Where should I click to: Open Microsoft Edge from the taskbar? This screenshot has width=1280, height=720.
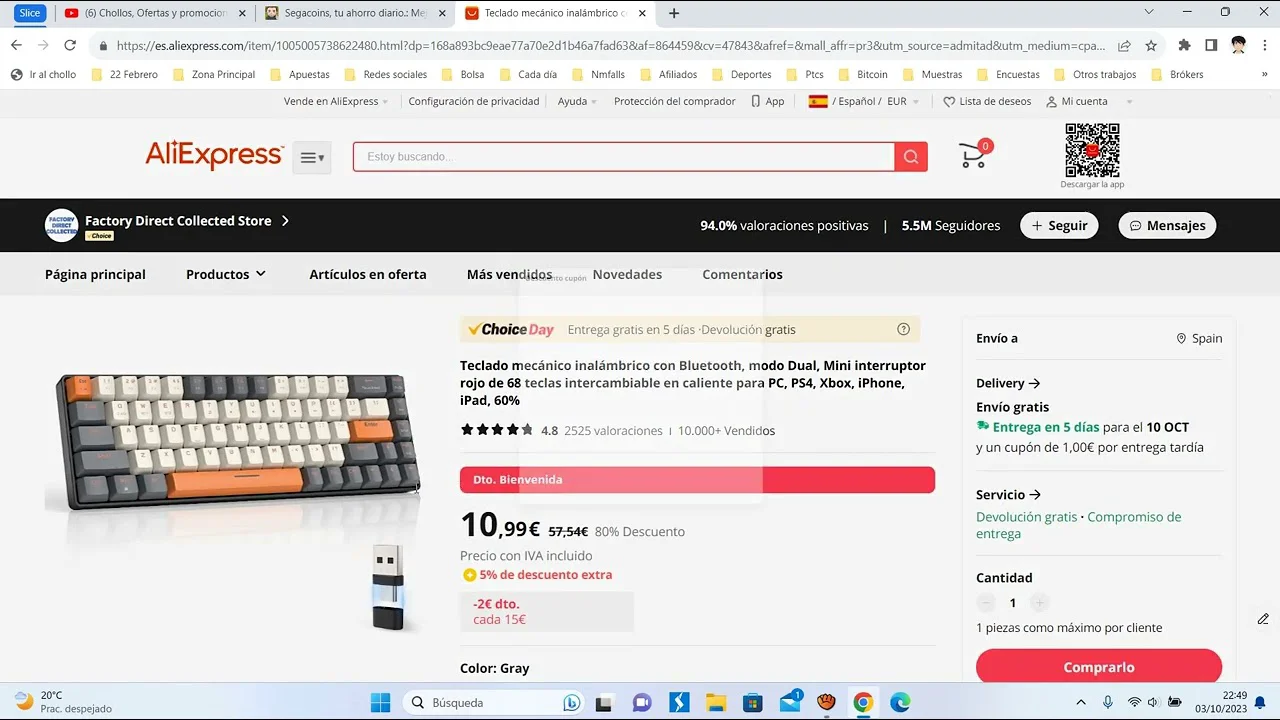pyautogui.click(x=900, y=702)
